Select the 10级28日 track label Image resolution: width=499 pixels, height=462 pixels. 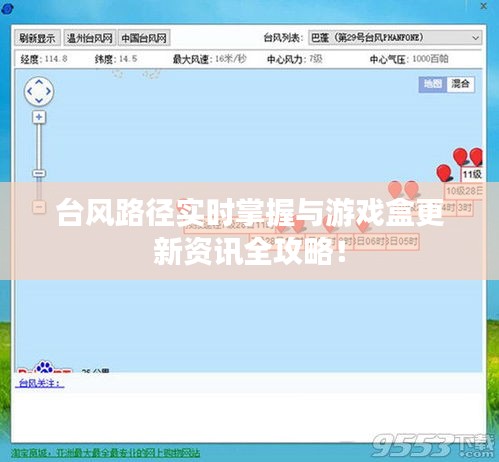tap(464, 191)
